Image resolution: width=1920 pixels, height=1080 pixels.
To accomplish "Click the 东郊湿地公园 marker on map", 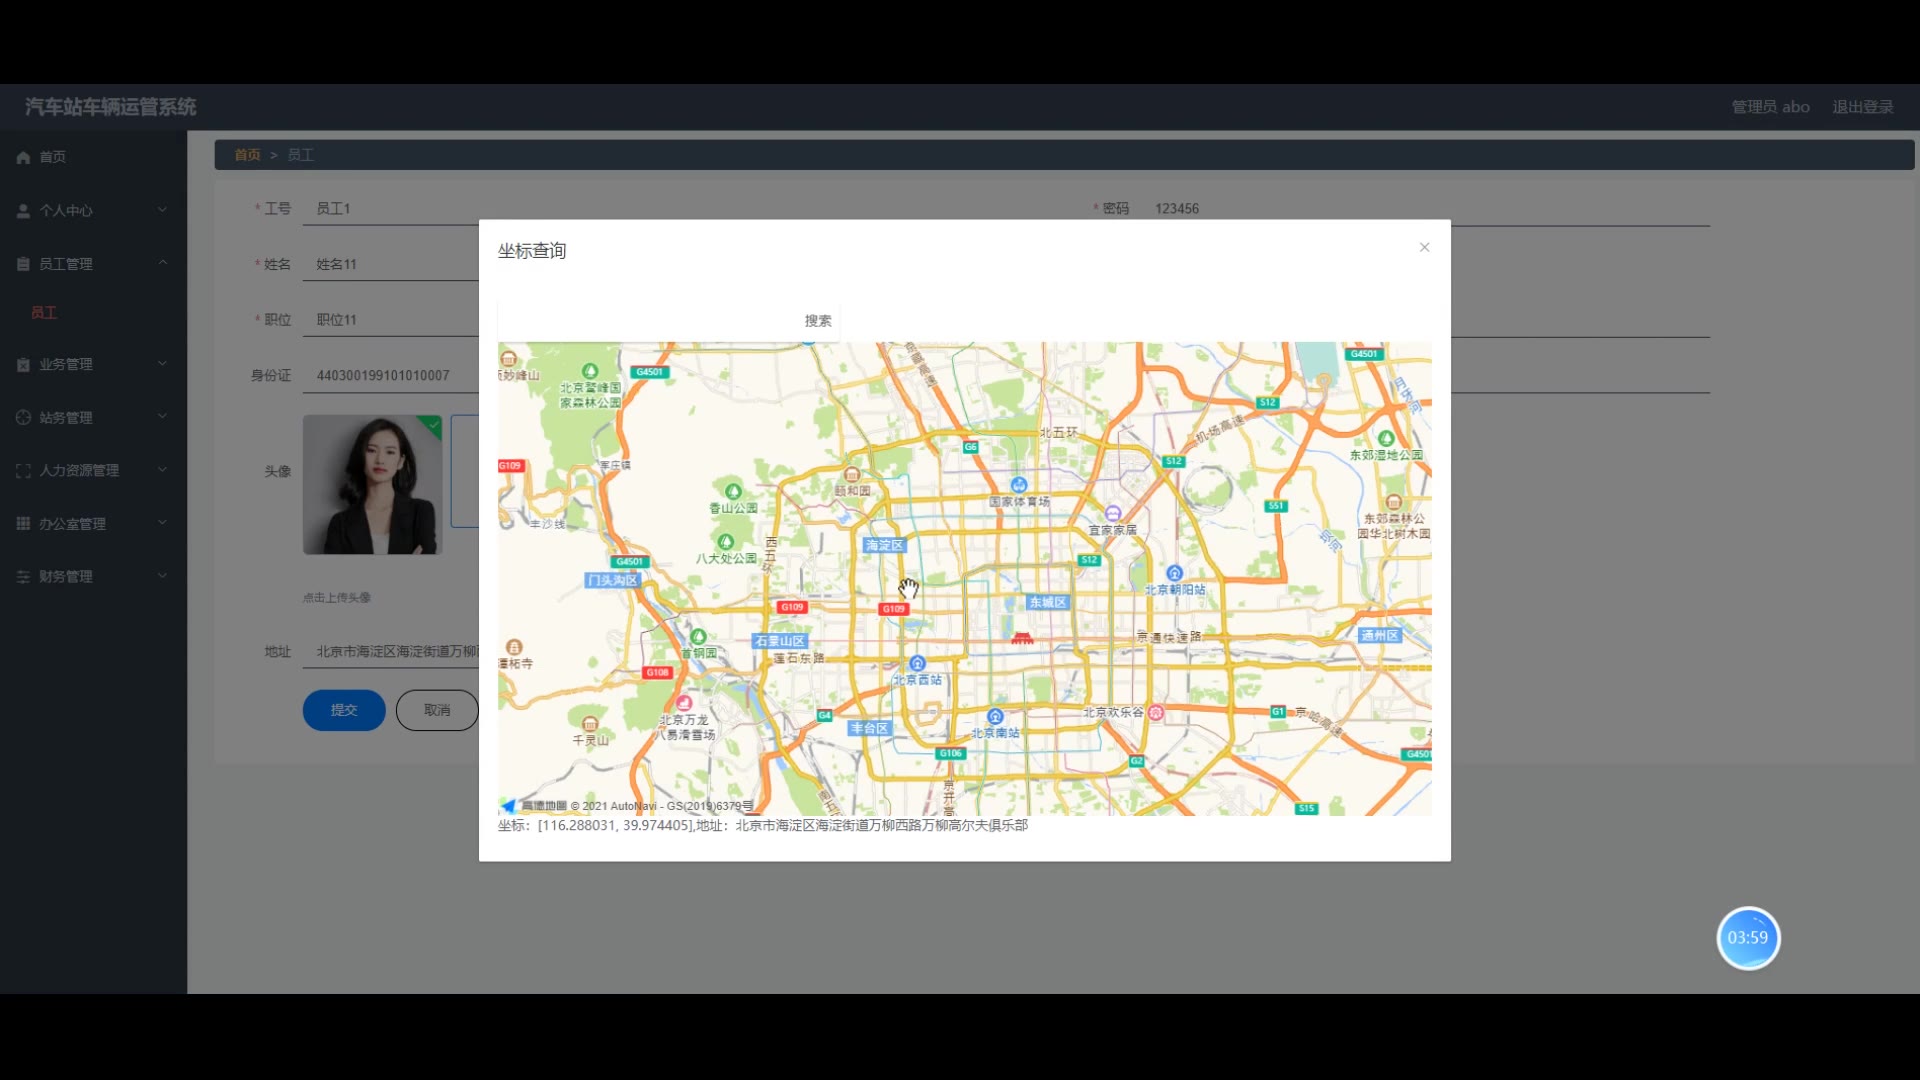I will (1386, 439).
